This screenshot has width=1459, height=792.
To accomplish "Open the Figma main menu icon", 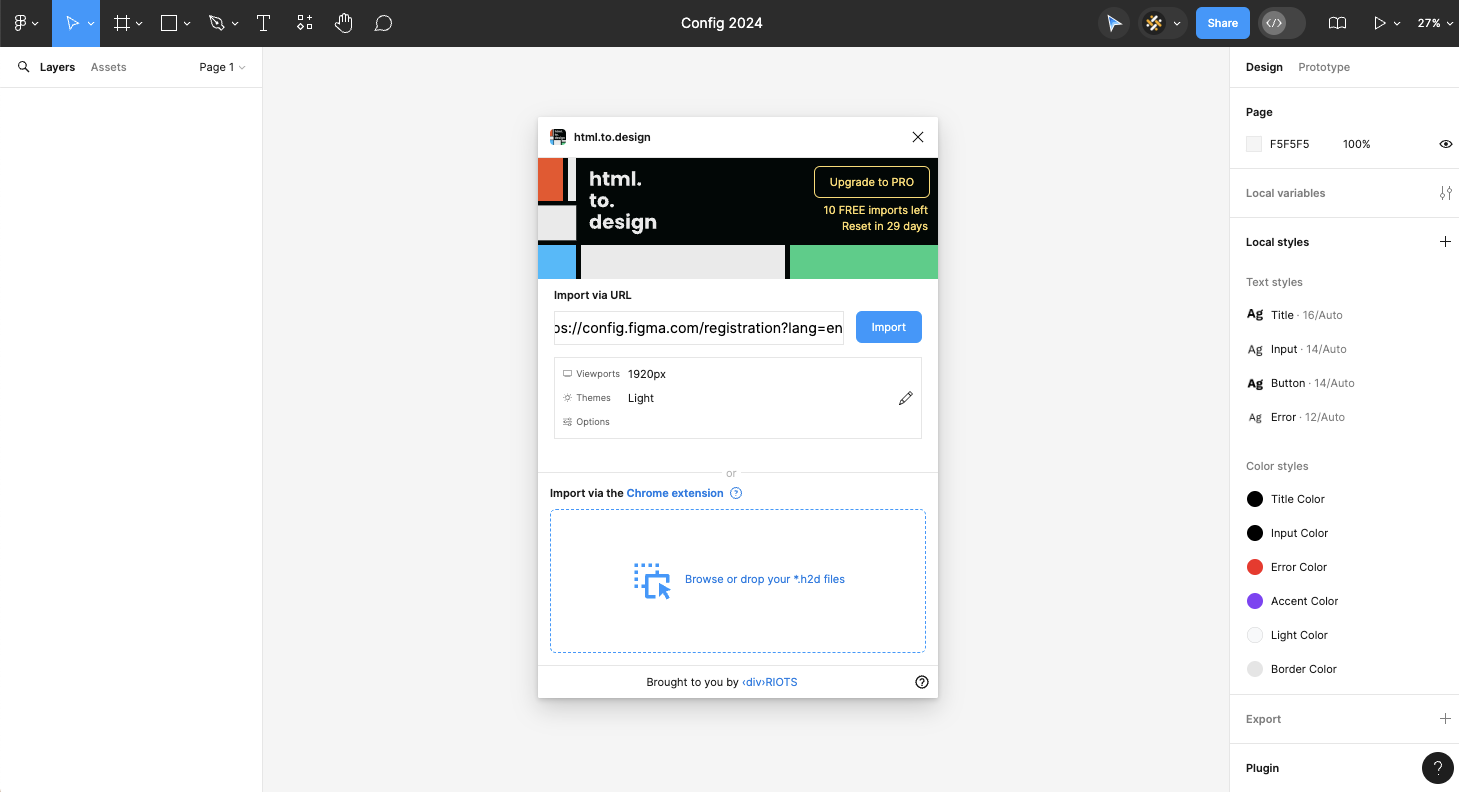I will point(20,23).
